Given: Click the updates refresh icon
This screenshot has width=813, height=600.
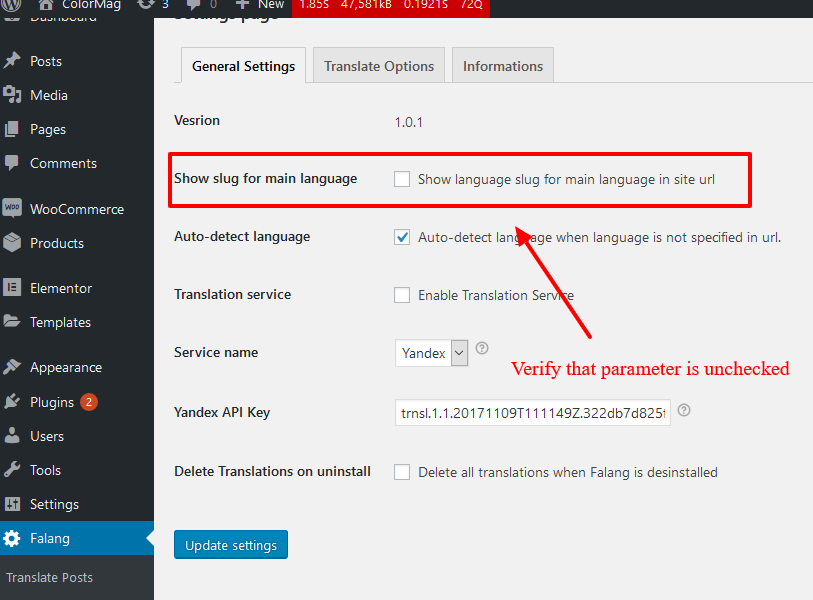Looking at the screenshot, I should point(145,5).
